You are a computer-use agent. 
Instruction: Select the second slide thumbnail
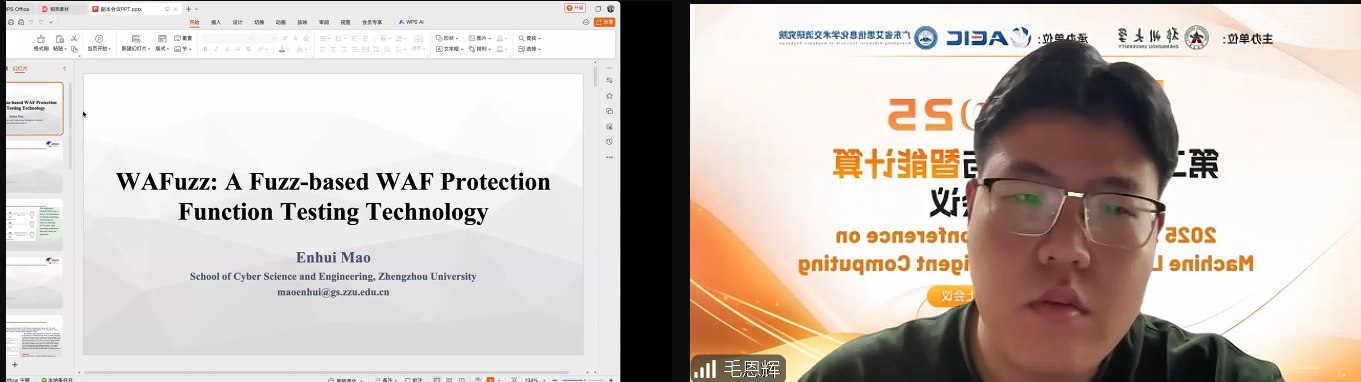pos(34,166)
